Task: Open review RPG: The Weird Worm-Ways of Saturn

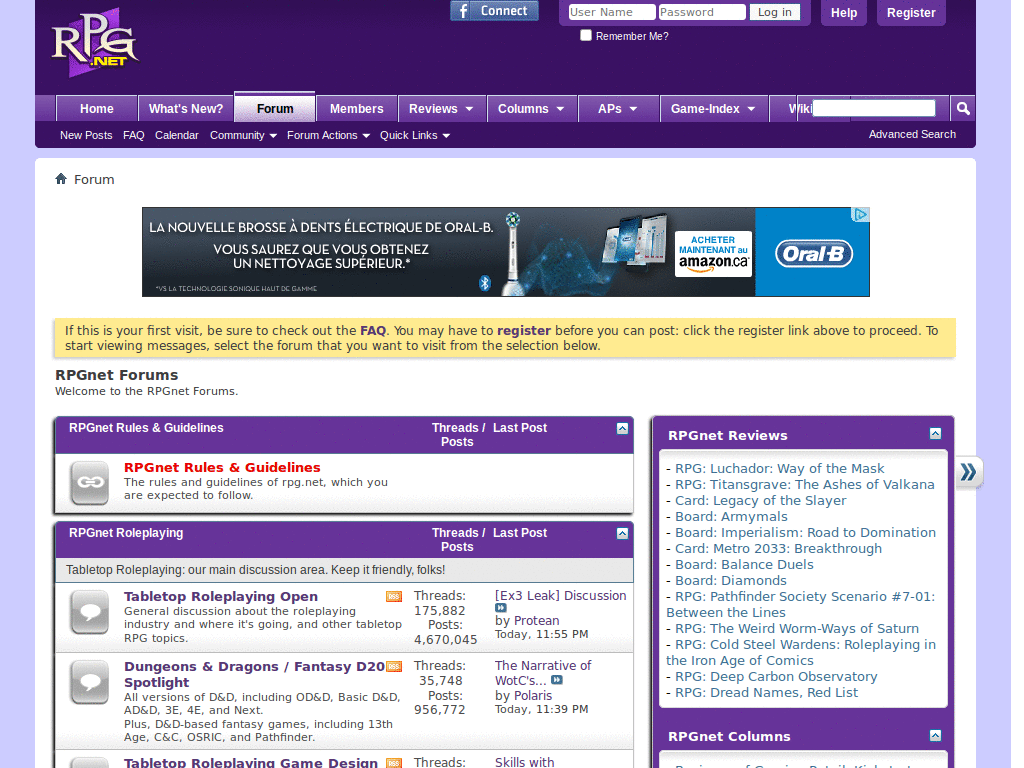Action: point(797,628)
